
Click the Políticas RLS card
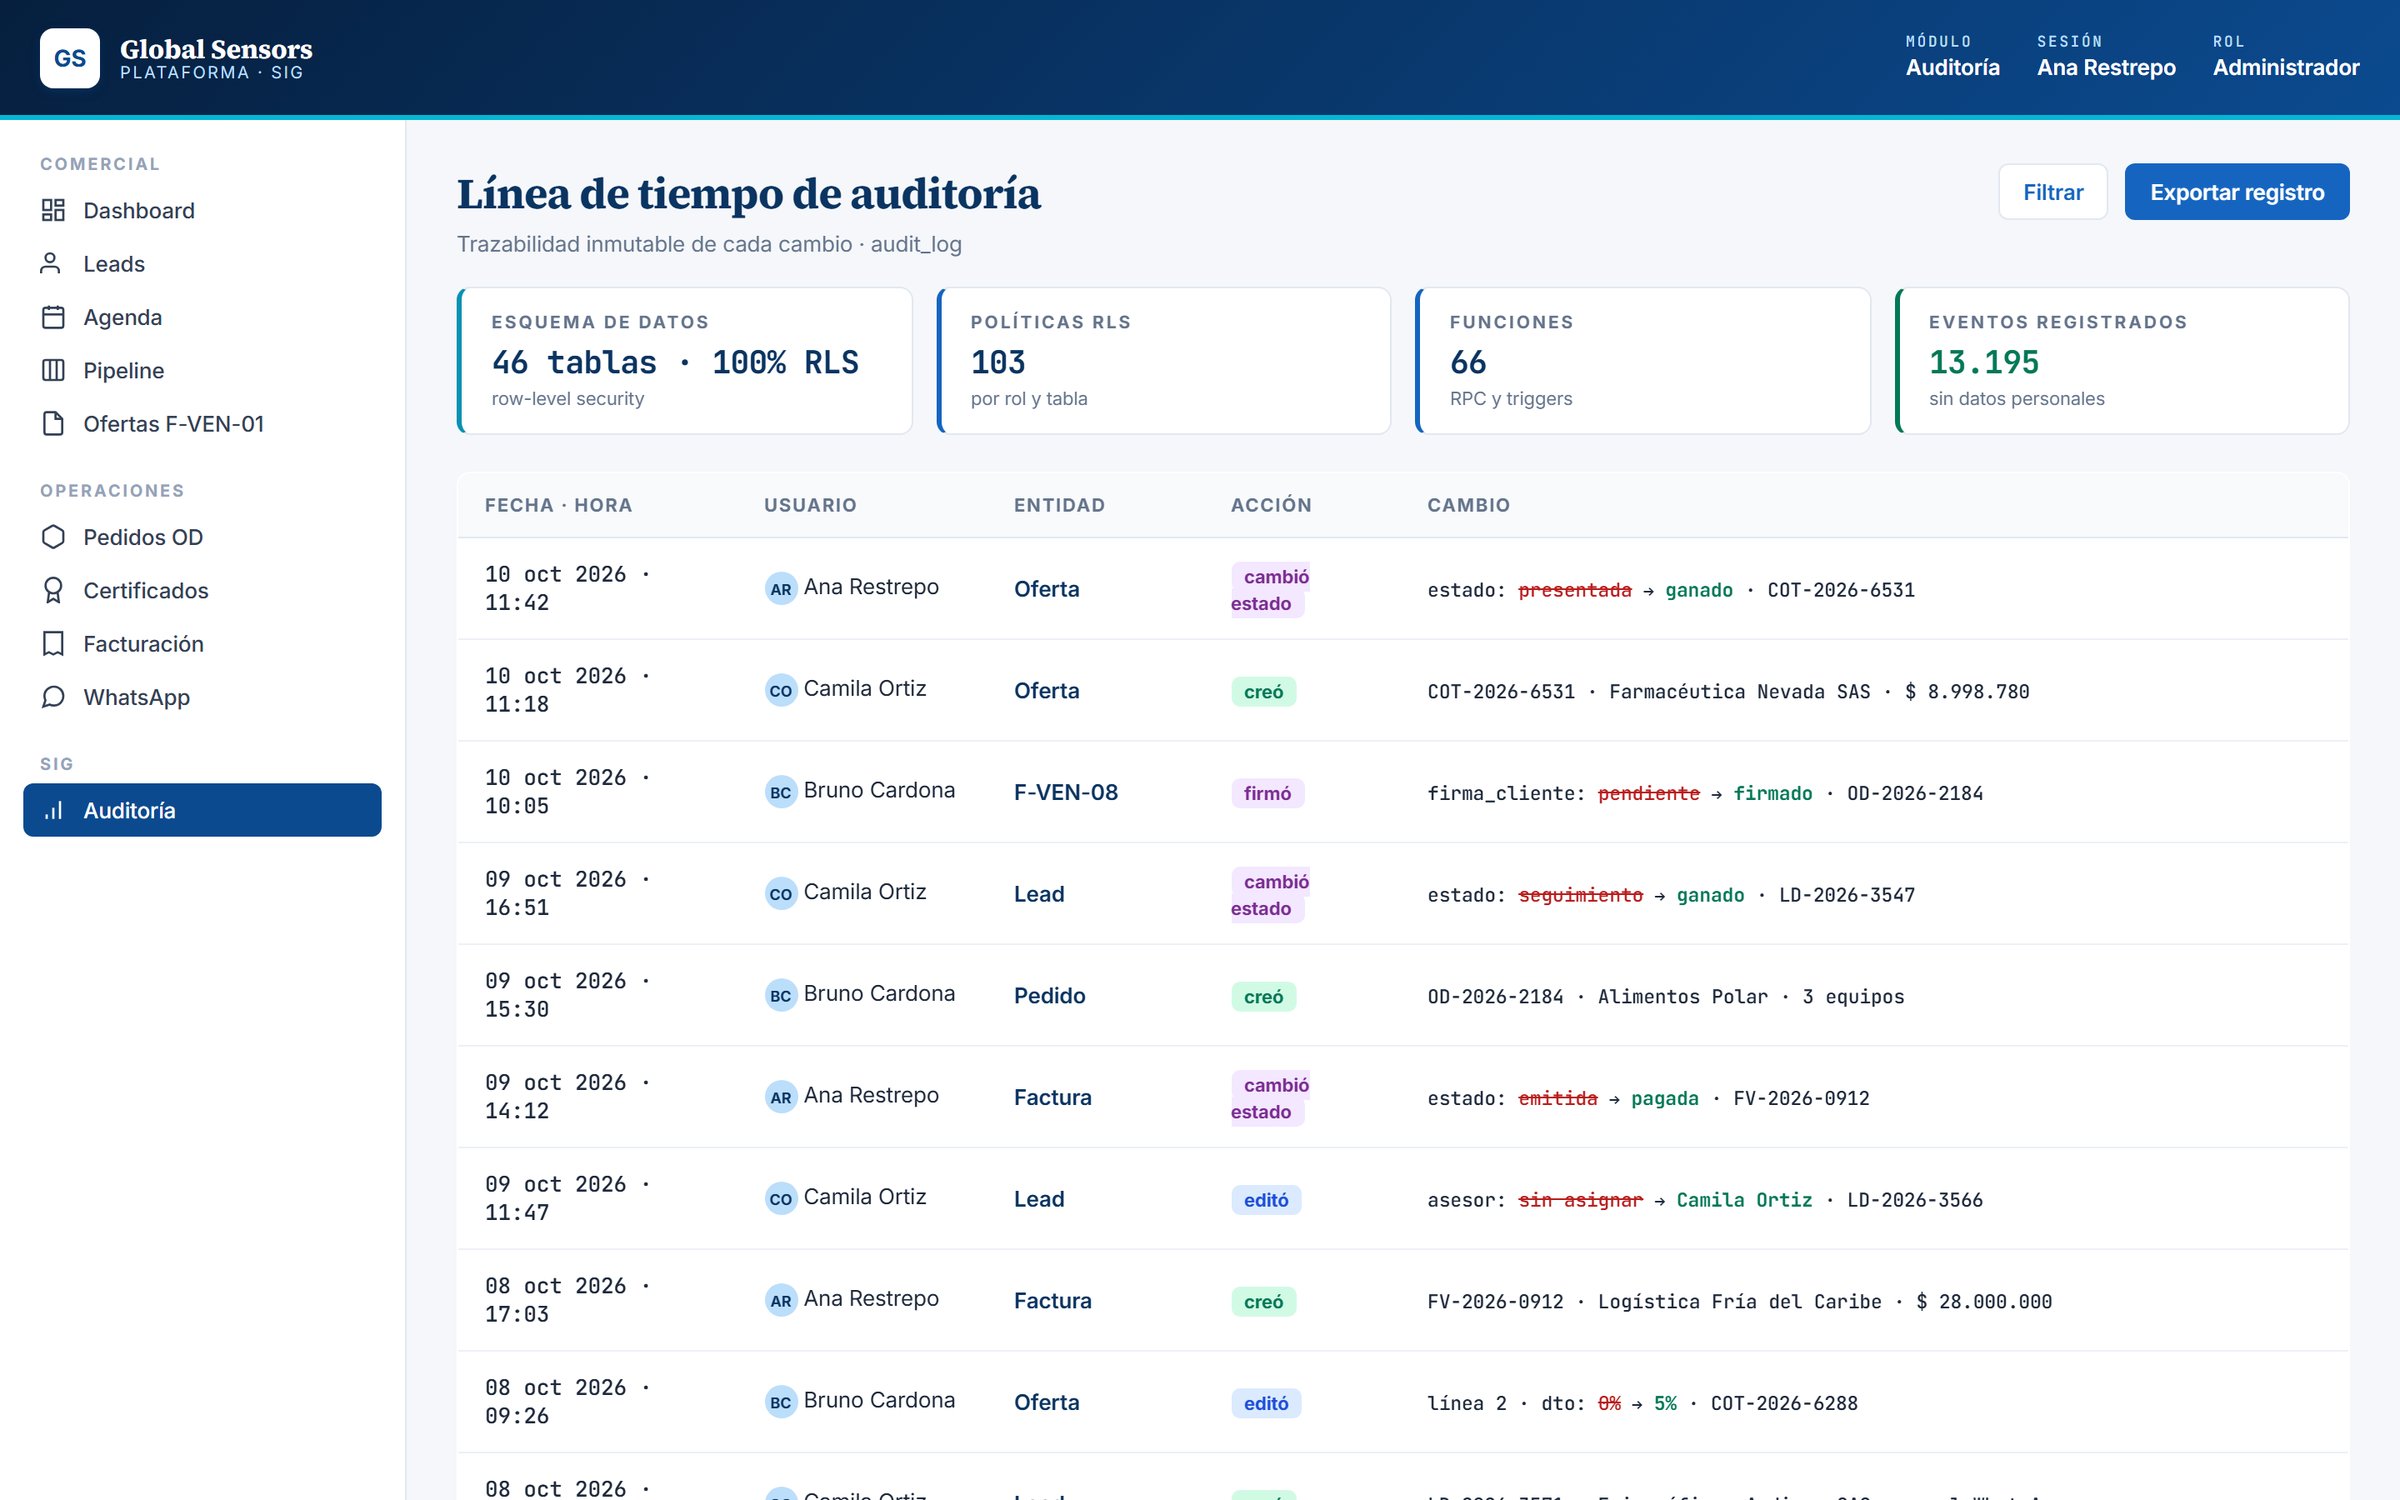(1164, 361)
